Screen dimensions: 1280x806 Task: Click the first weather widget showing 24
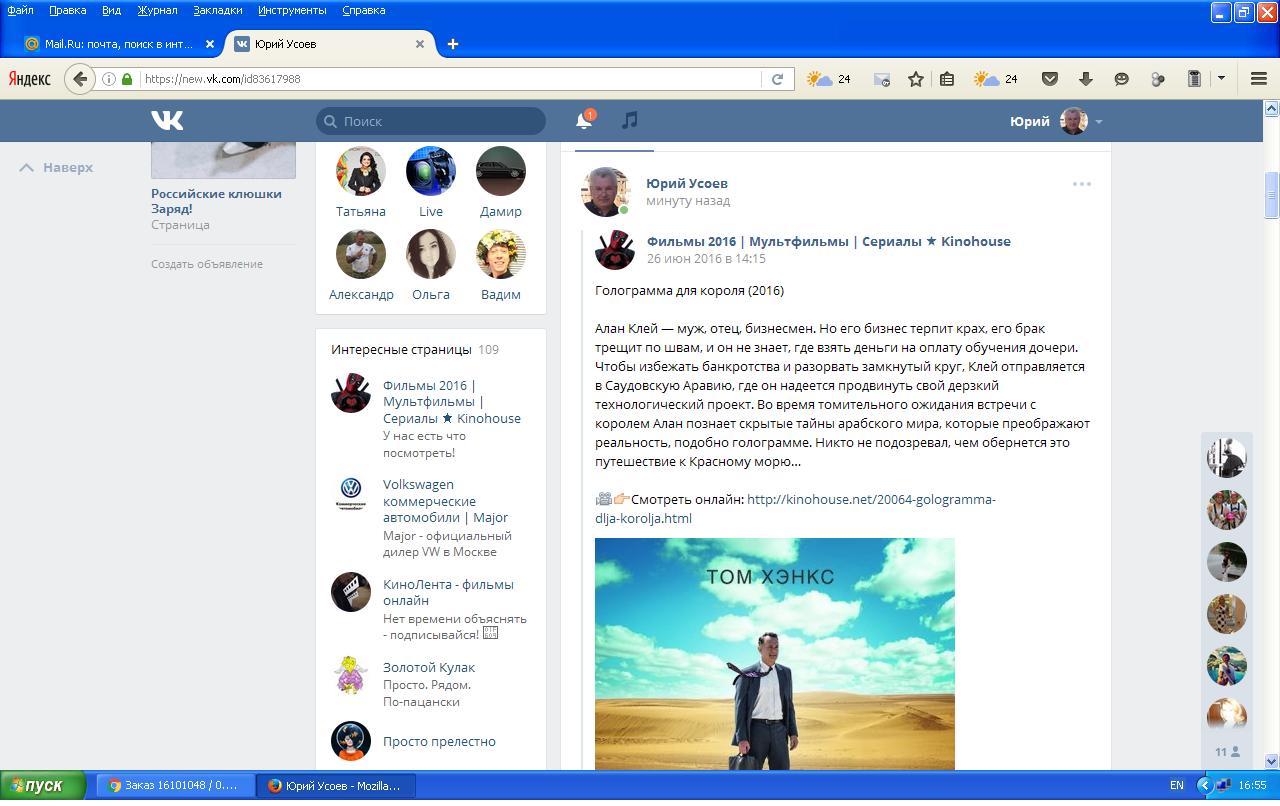(829, 79)
